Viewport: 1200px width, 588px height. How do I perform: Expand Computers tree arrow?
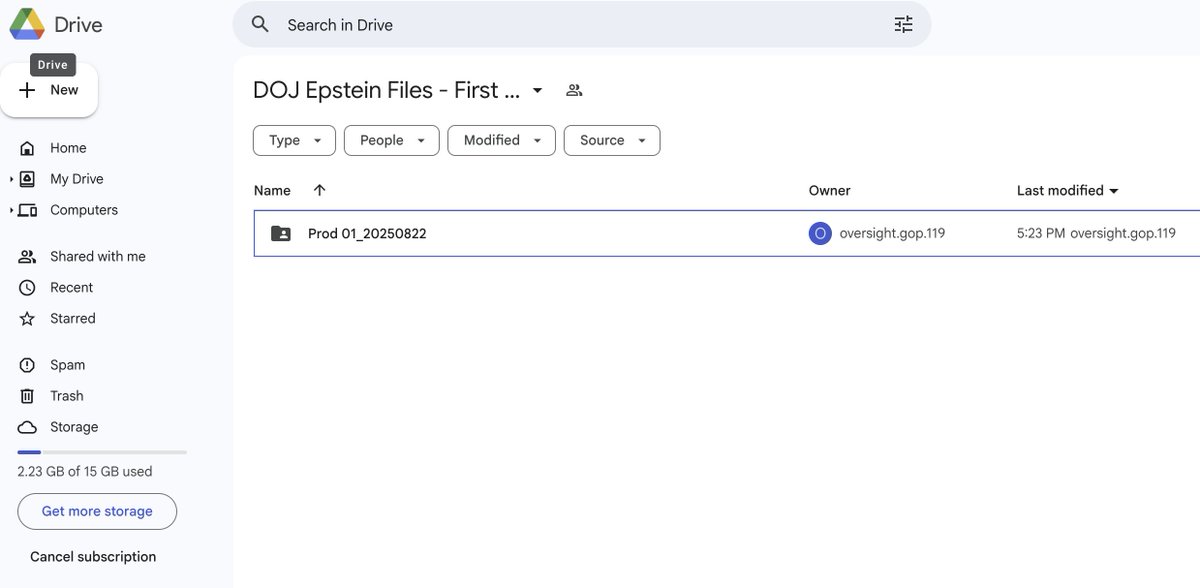coord(12,210)
